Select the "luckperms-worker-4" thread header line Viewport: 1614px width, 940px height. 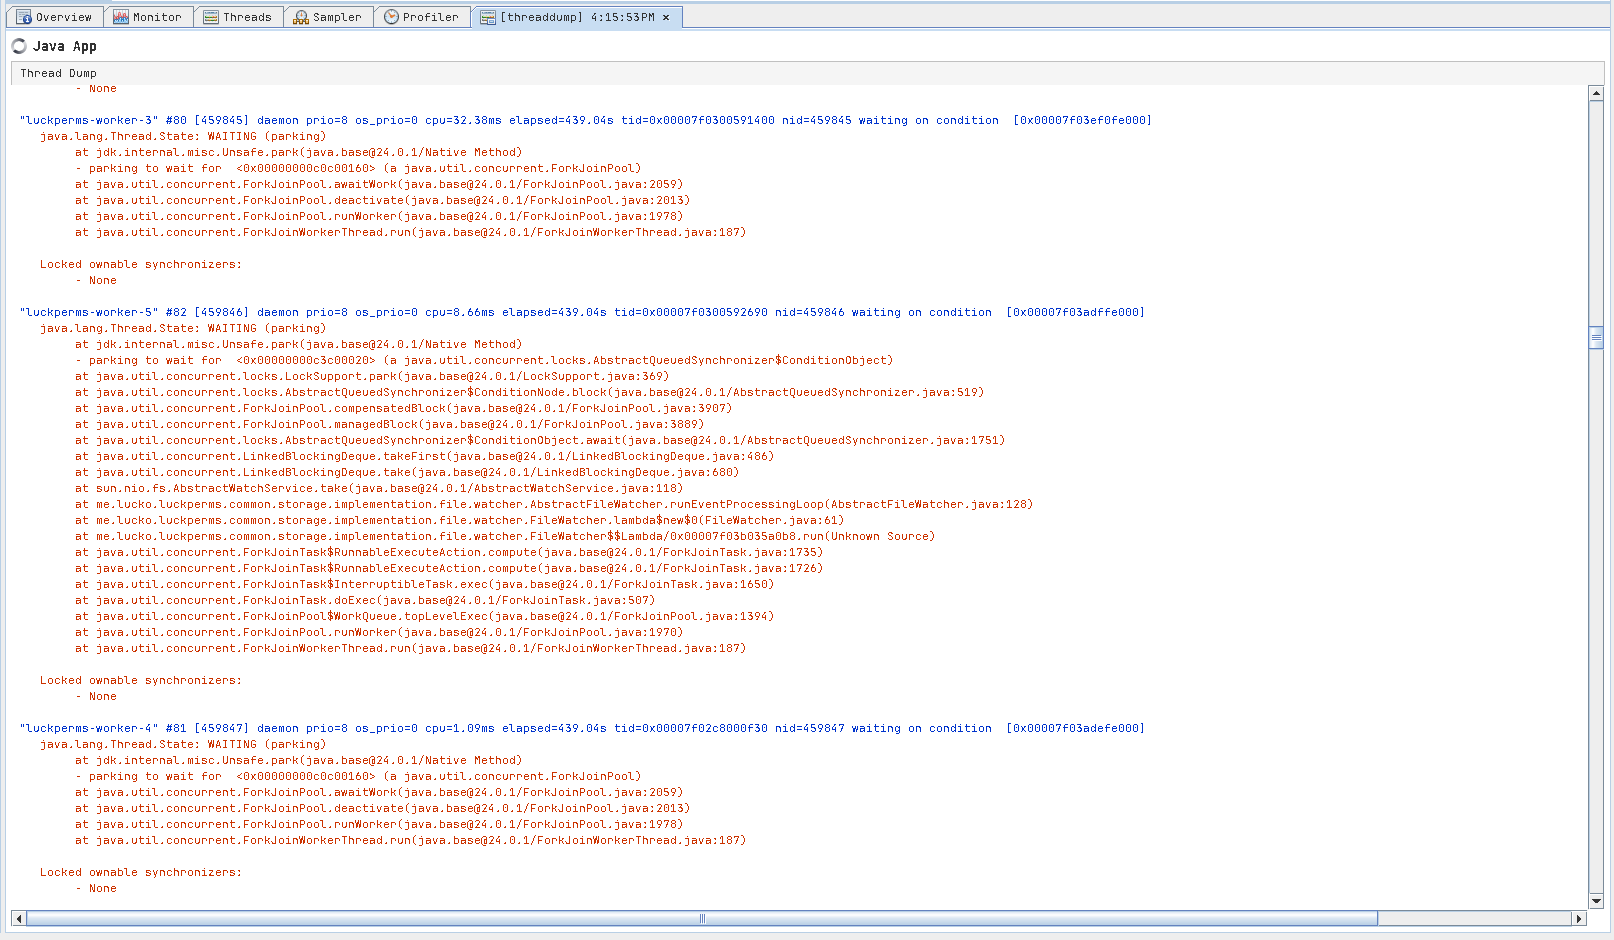[x=582, y=728]
